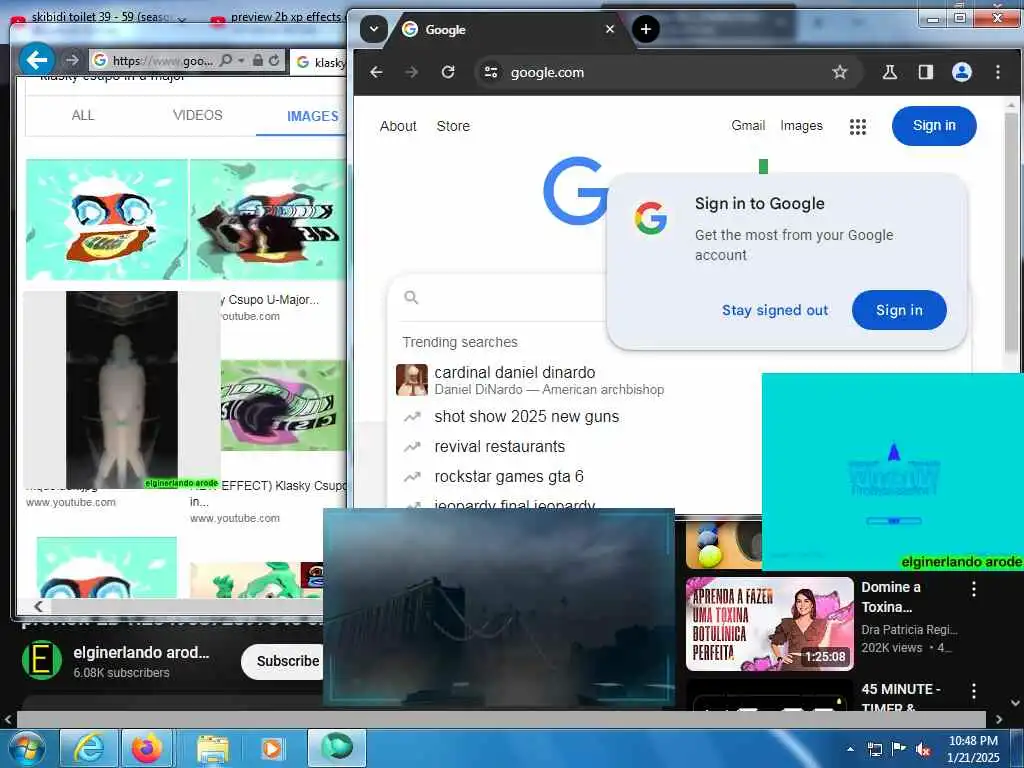
Task: Reload the google.com page in Chrome
Action: coord(447,72)
